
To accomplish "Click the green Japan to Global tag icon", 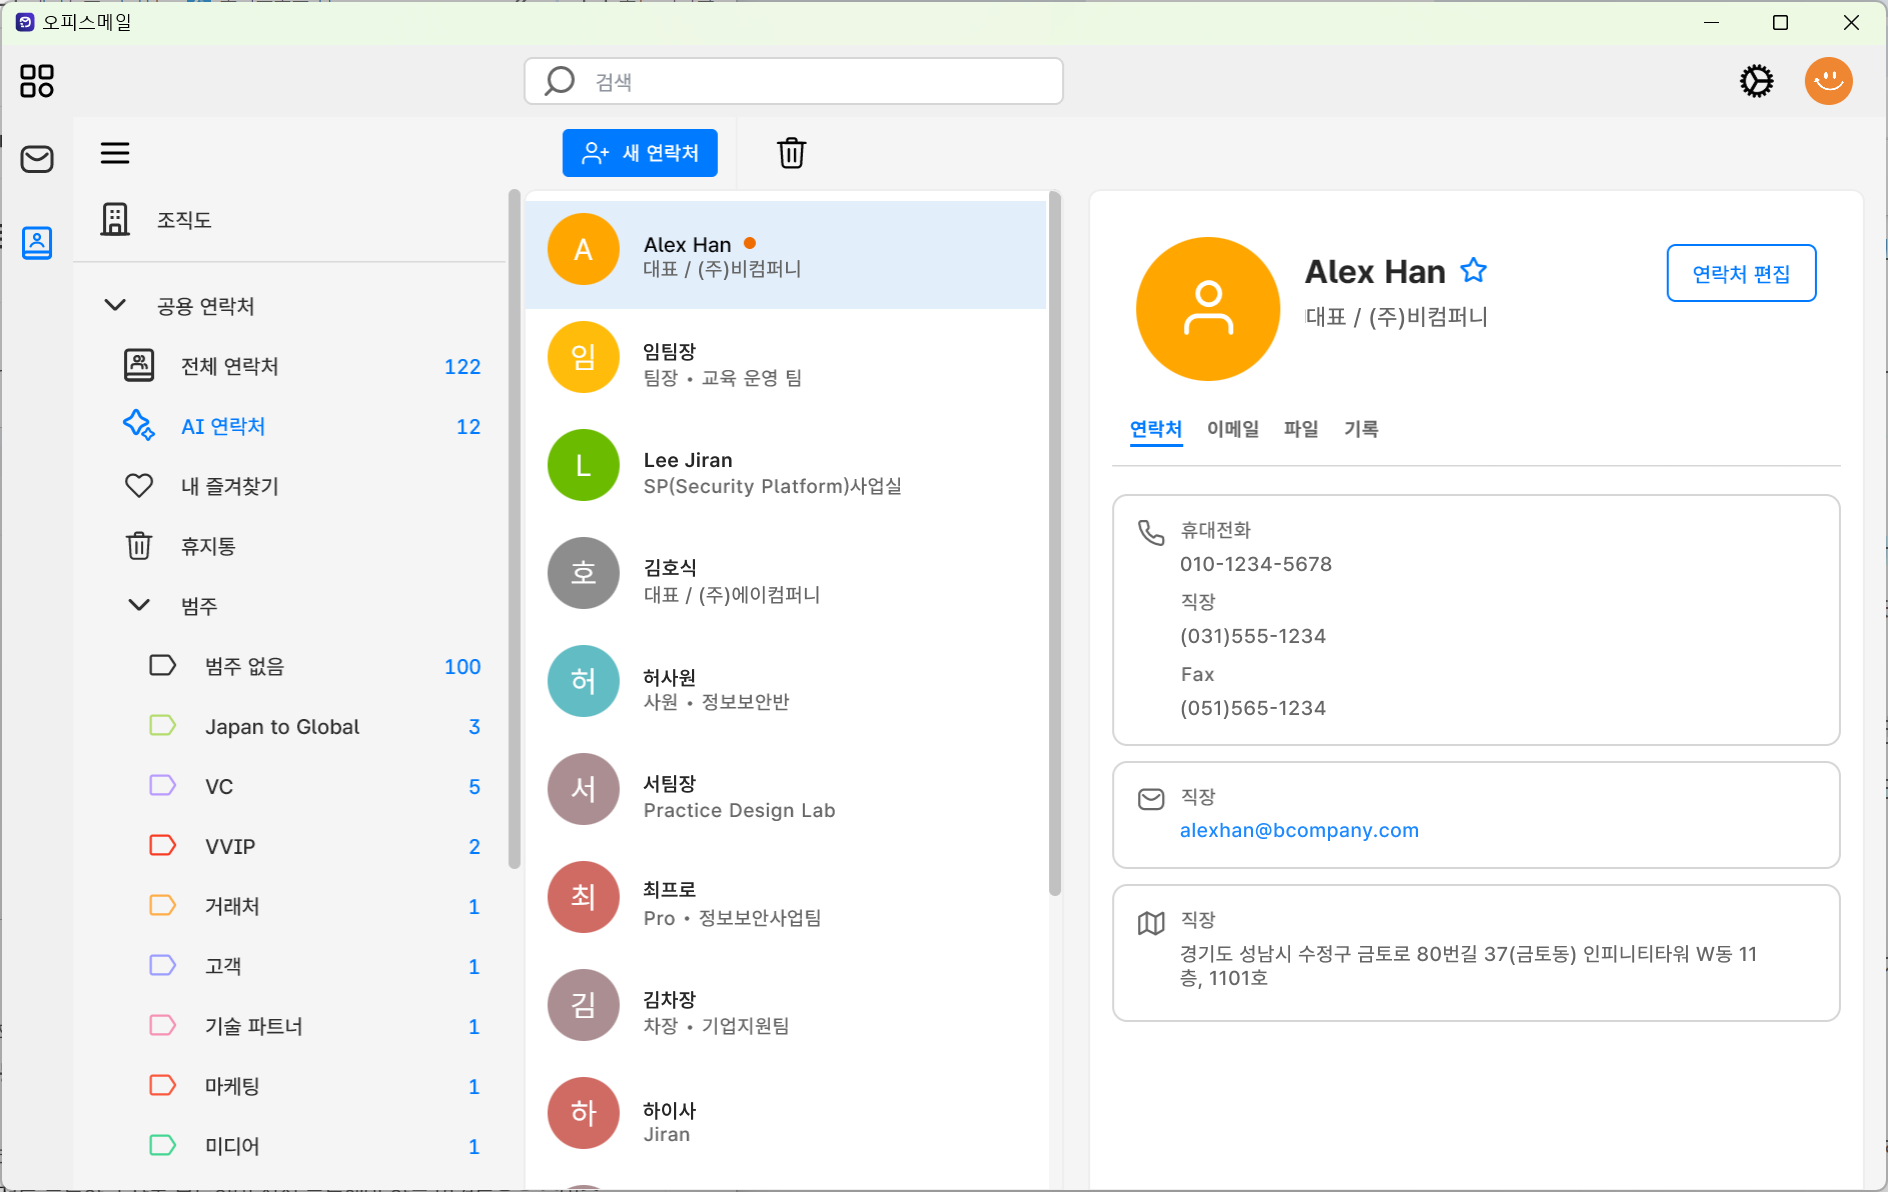I will 162,726.
